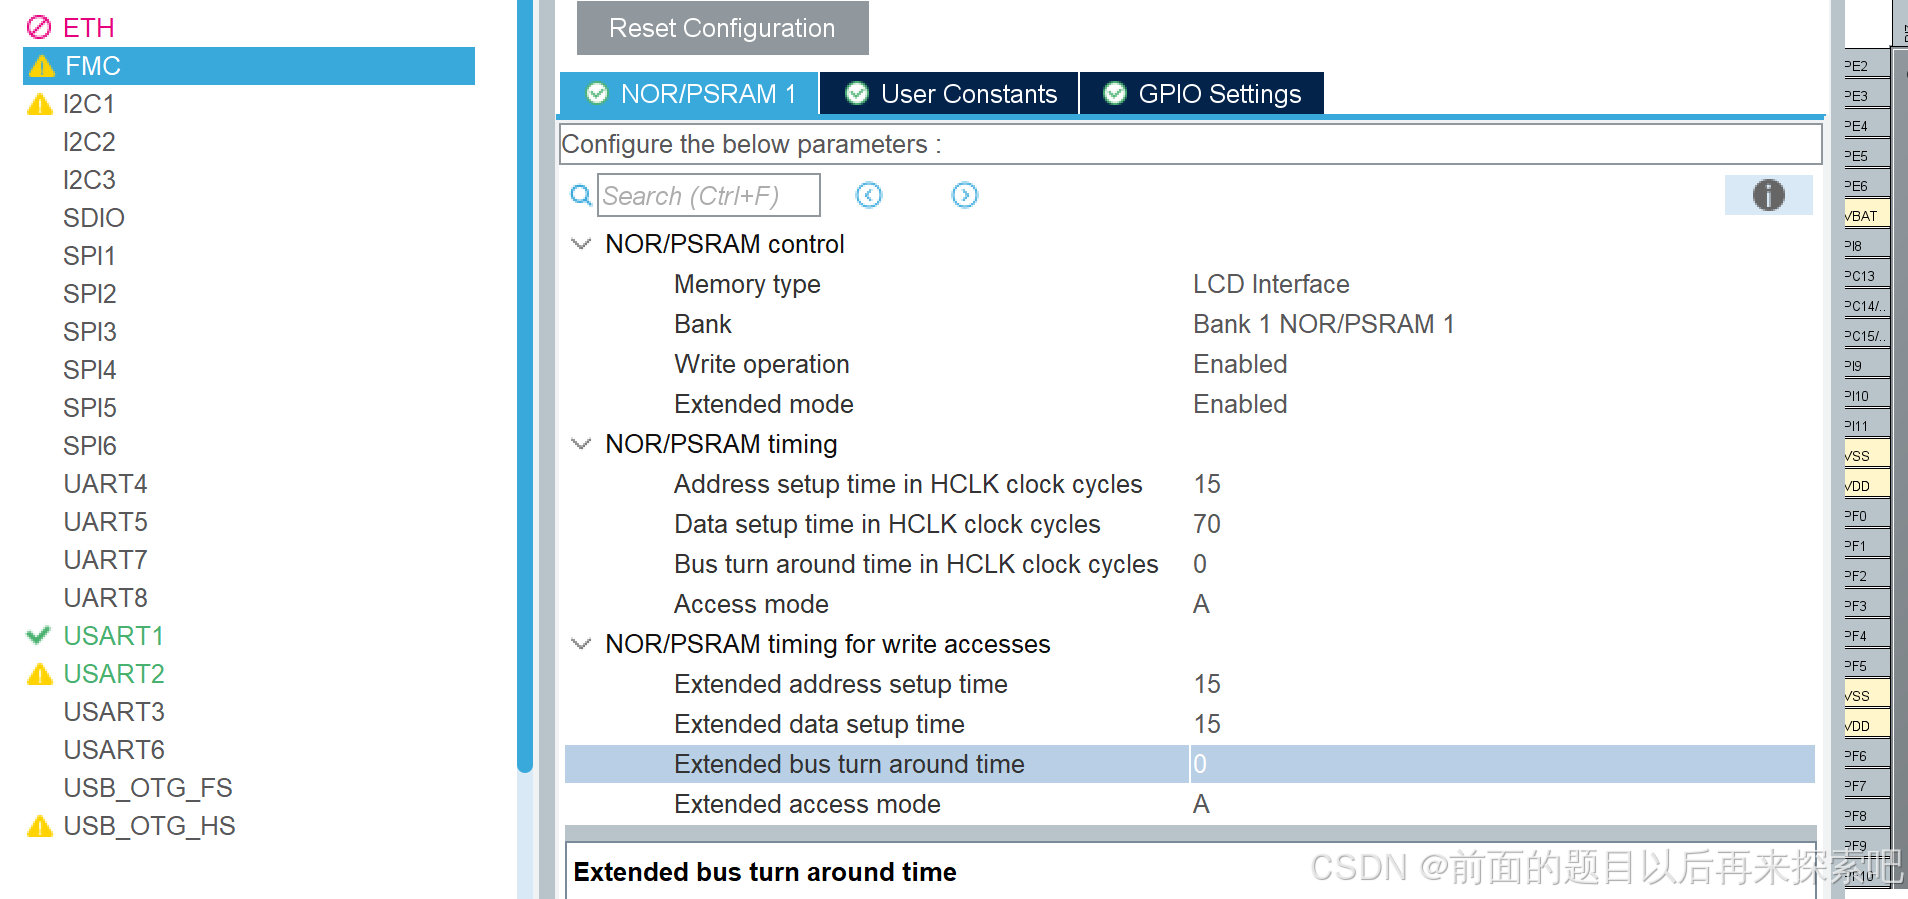Toggle the Write operation Enabled setting

tap(1240, 364)
